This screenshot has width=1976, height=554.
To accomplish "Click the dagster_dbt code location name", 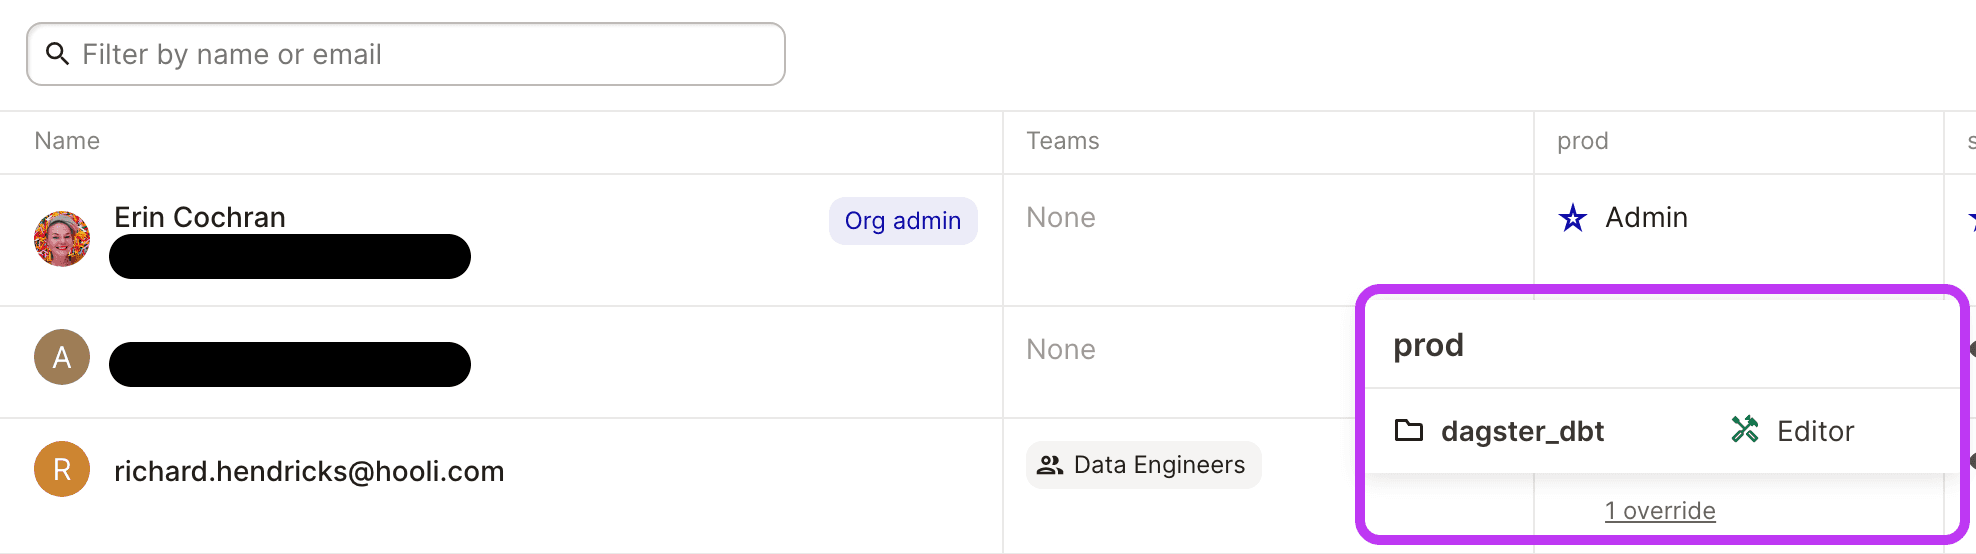I will 1522,431.
